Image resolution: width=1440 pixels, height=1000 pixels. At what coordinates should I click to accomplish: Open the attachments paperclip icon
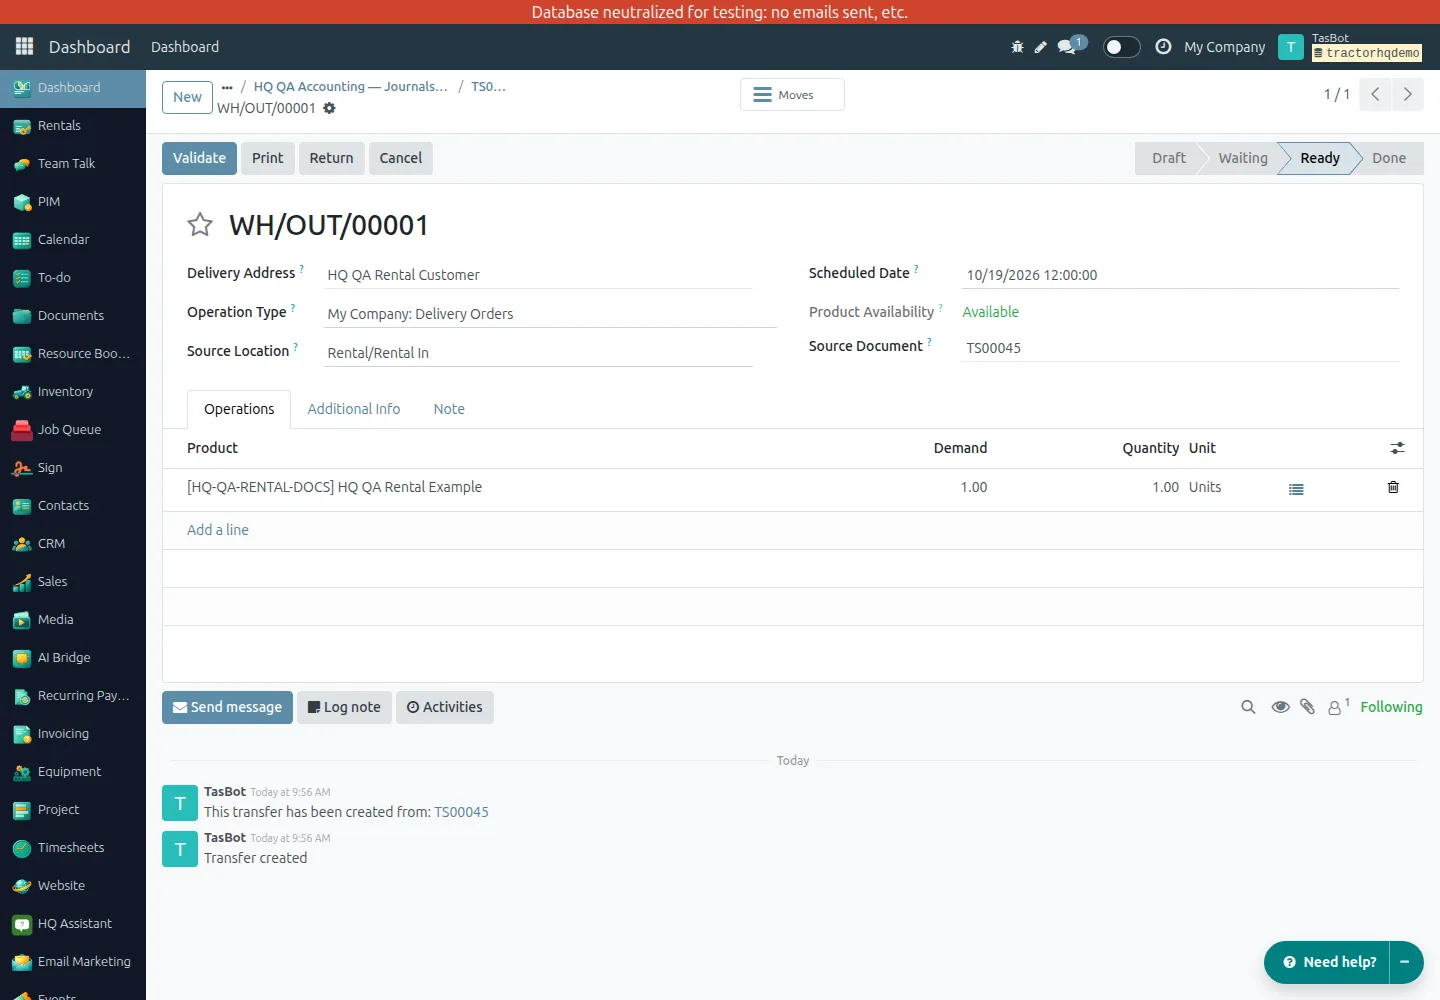[x=1307, y=707]
